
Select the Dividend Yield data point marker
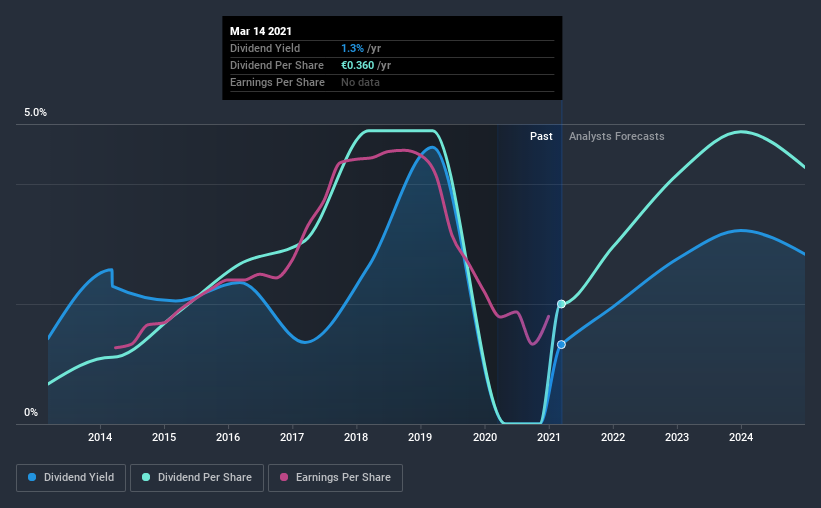(561, 345)
